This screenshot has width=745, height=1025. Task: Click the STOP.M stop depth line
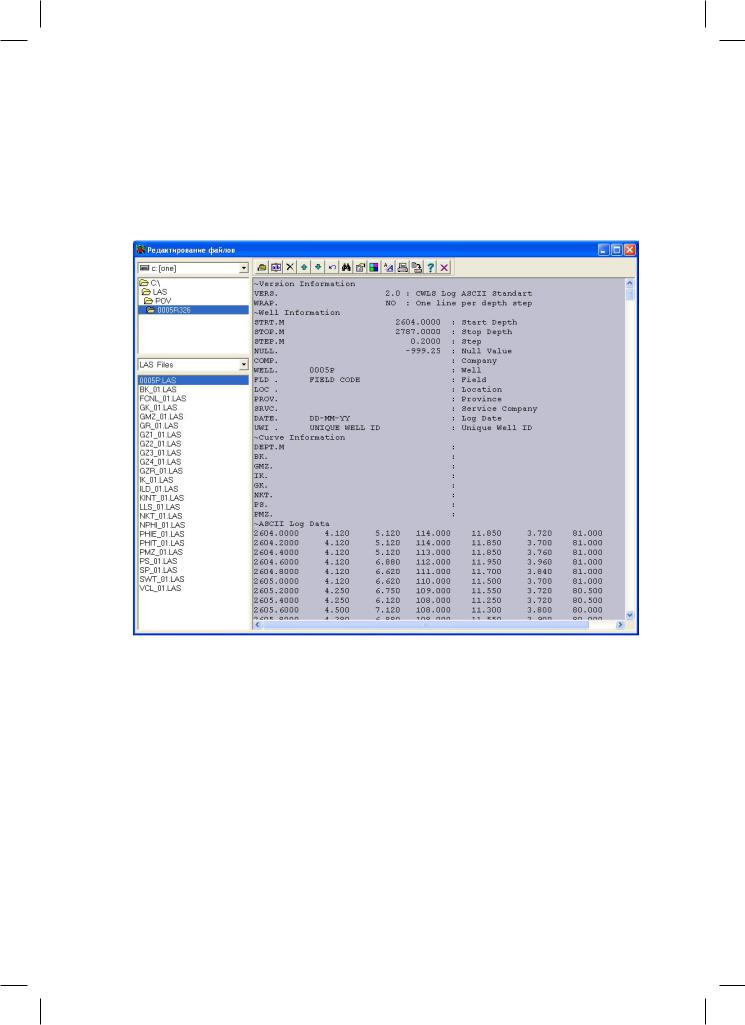pos(384,332)
